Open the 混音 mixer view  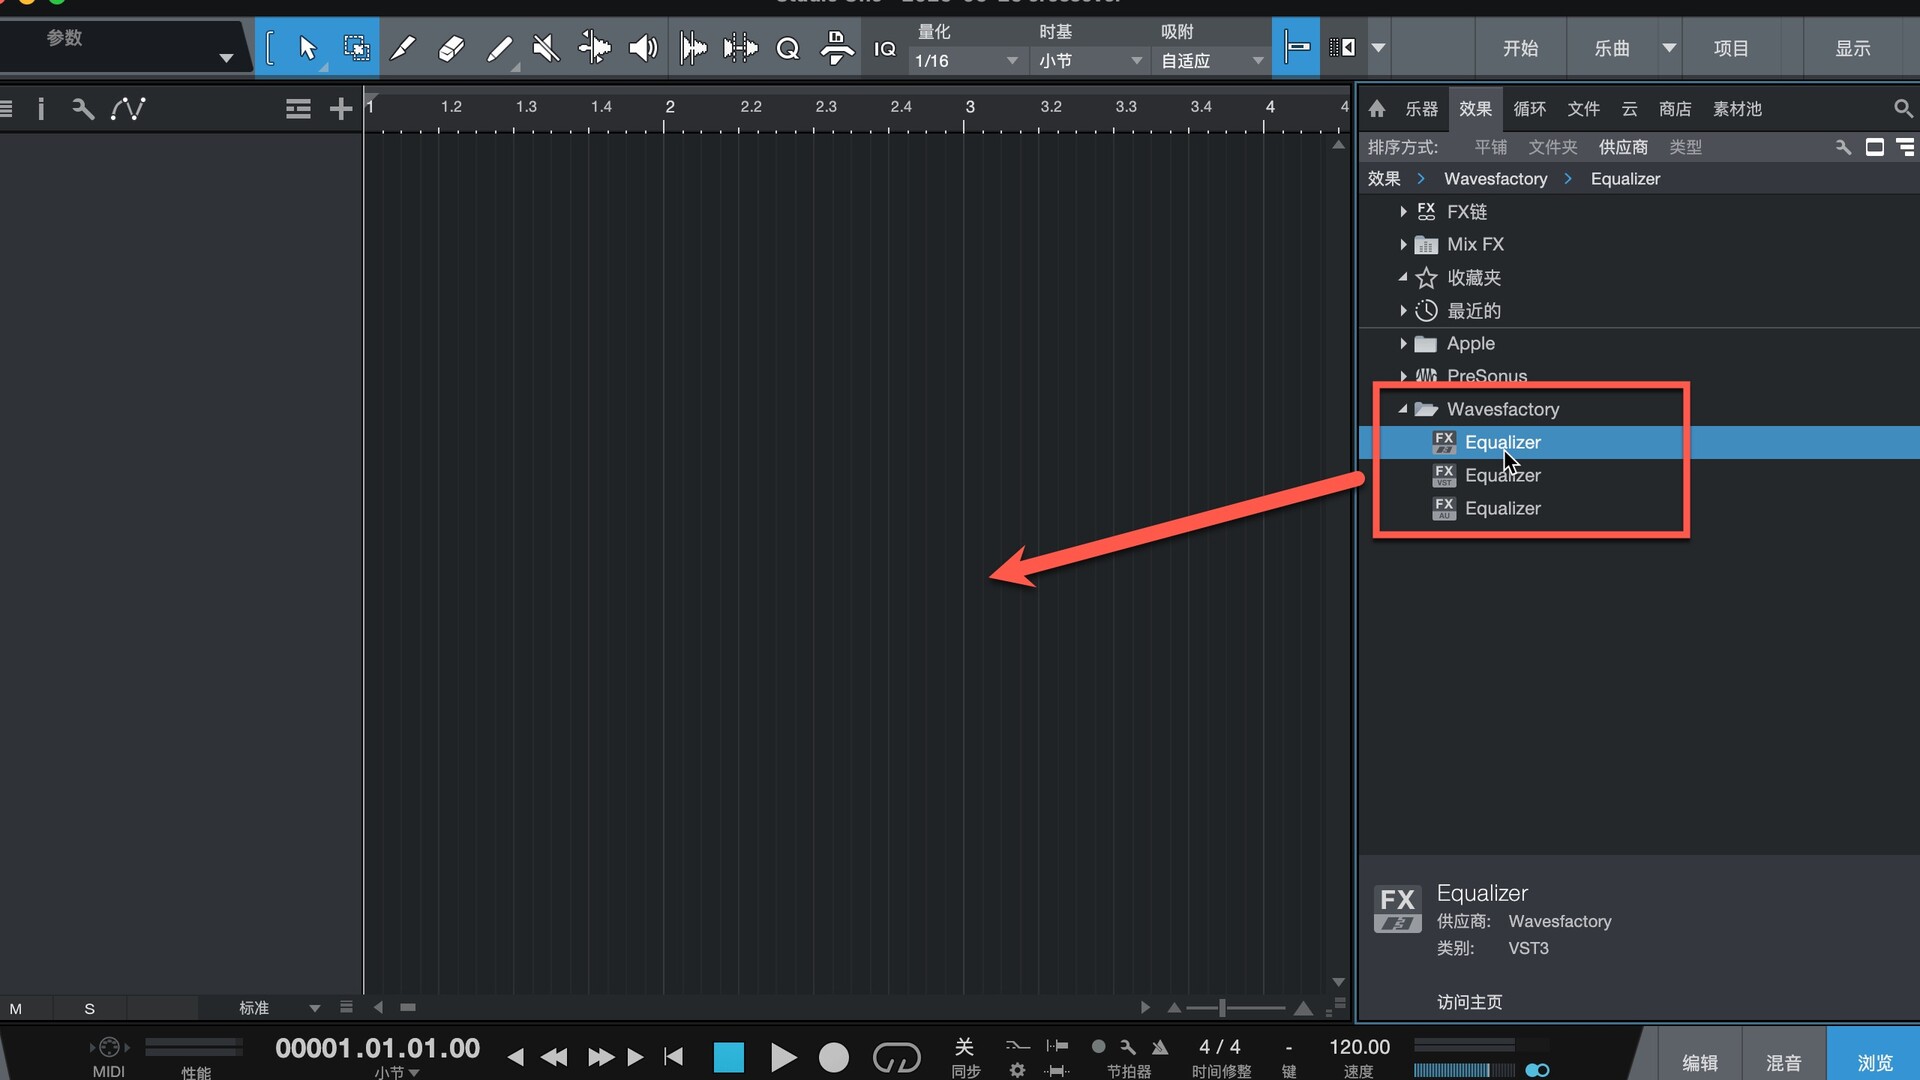point(1783,1062)
